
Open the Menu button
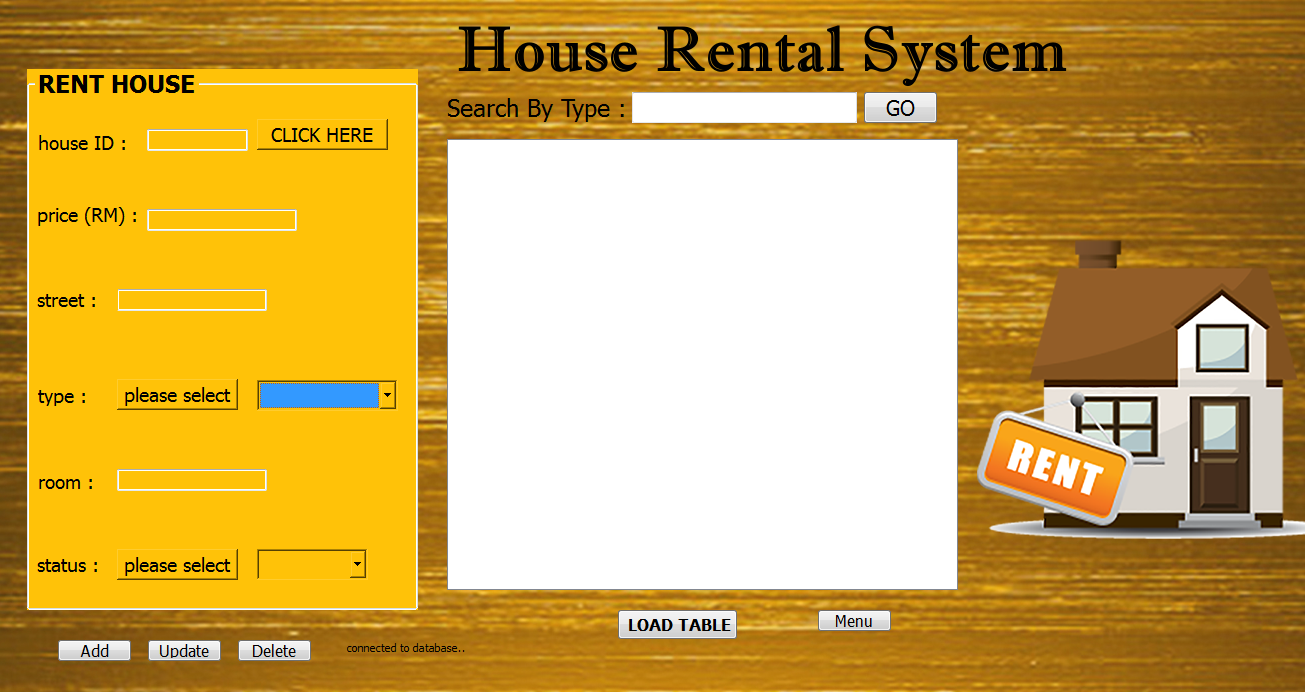tap(854, 620)
